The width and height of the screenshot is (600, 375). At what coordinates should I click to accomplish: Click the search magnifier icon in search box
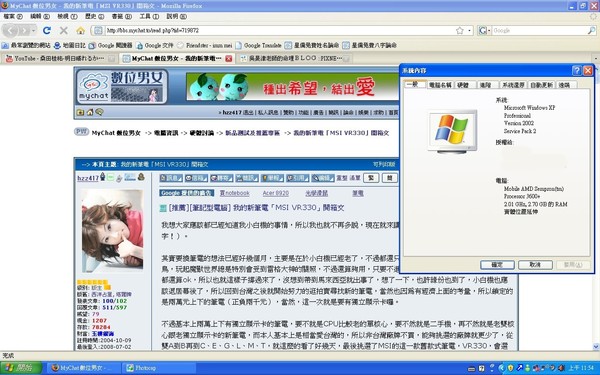[591, 30]
